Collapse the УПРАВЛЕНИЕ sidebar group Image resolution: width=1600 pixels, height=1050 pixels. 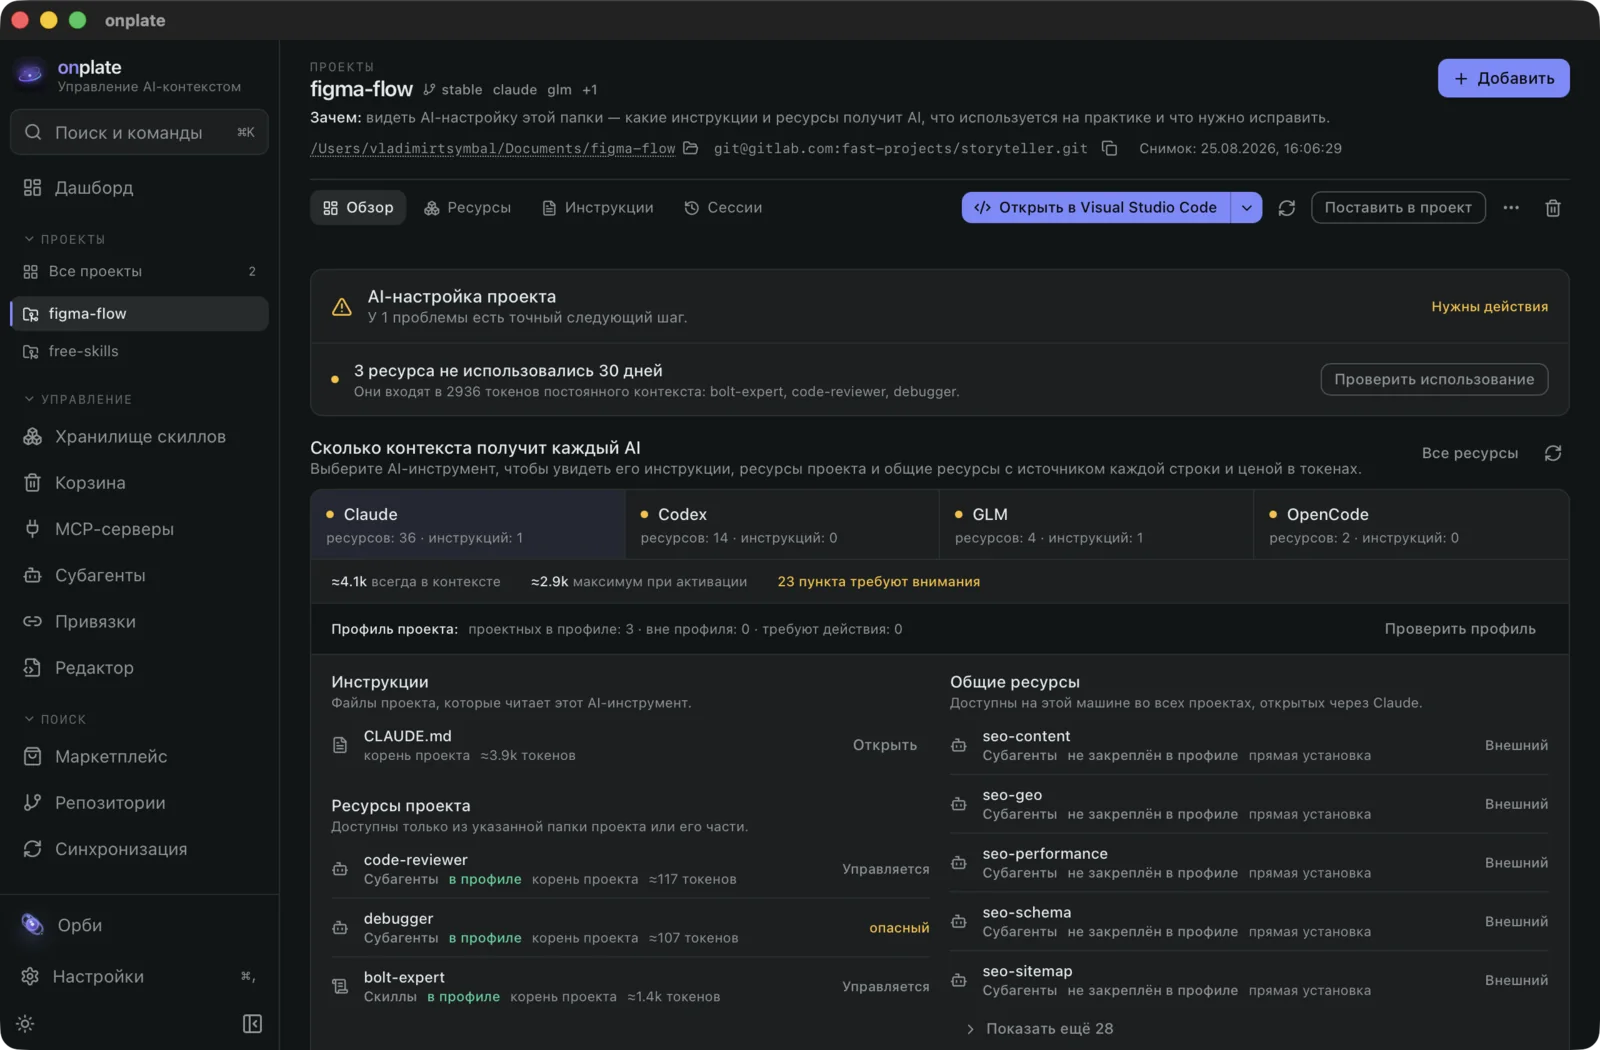pyautogui.click(x=78, y=400)
